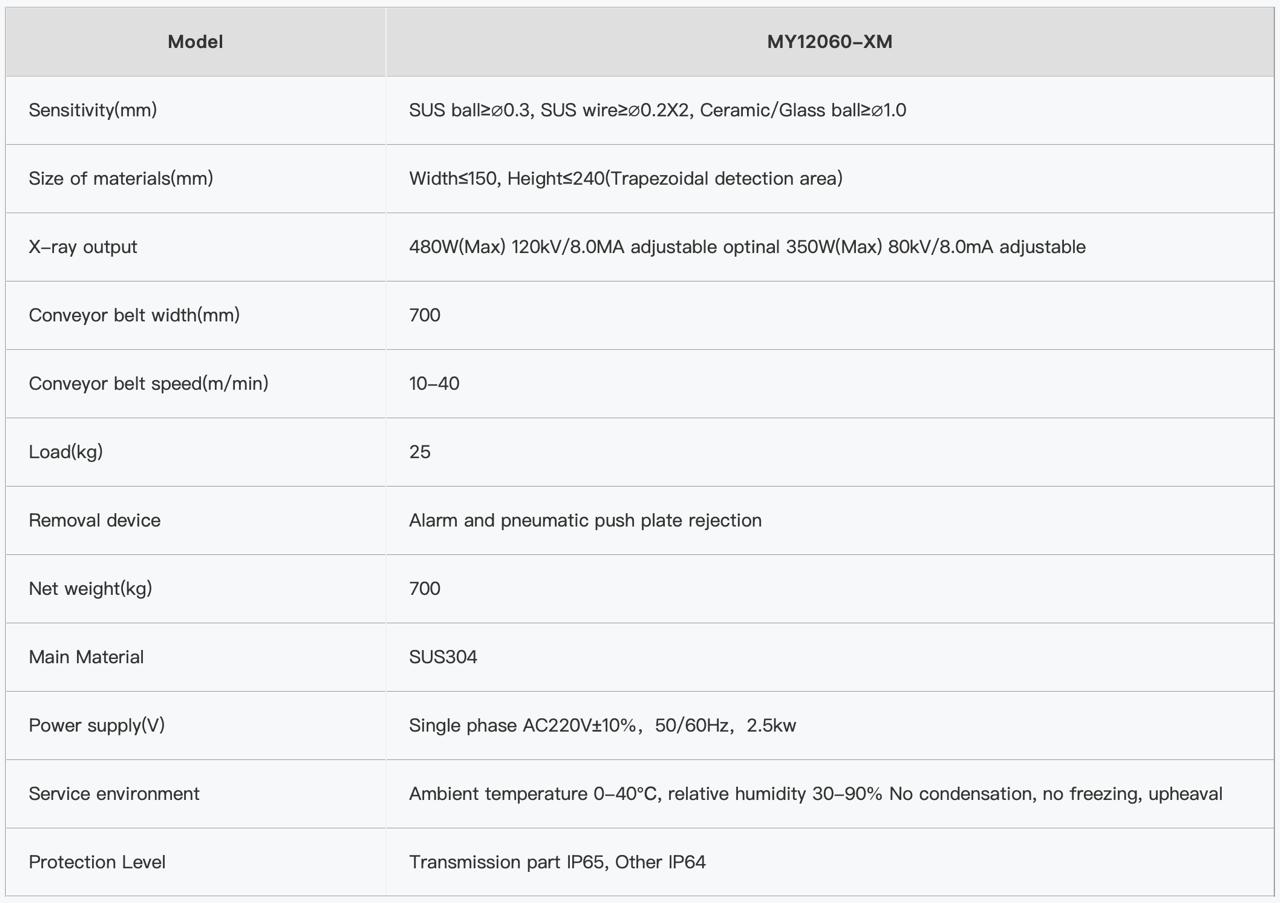Select the 480W(Max) 120kV X-ray value
The height and width of the screenshot is (903, 1280).
coord(746,247)
